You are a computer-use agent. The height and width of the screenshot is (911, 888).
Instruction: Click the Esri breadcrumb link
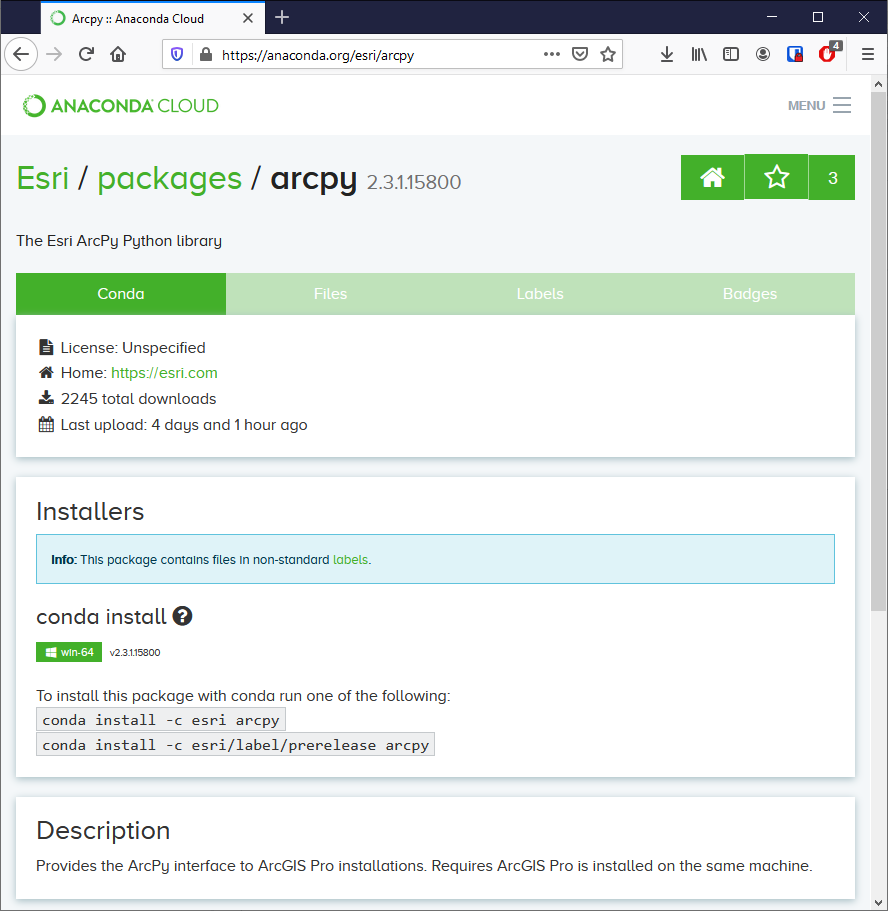(43, 178)
